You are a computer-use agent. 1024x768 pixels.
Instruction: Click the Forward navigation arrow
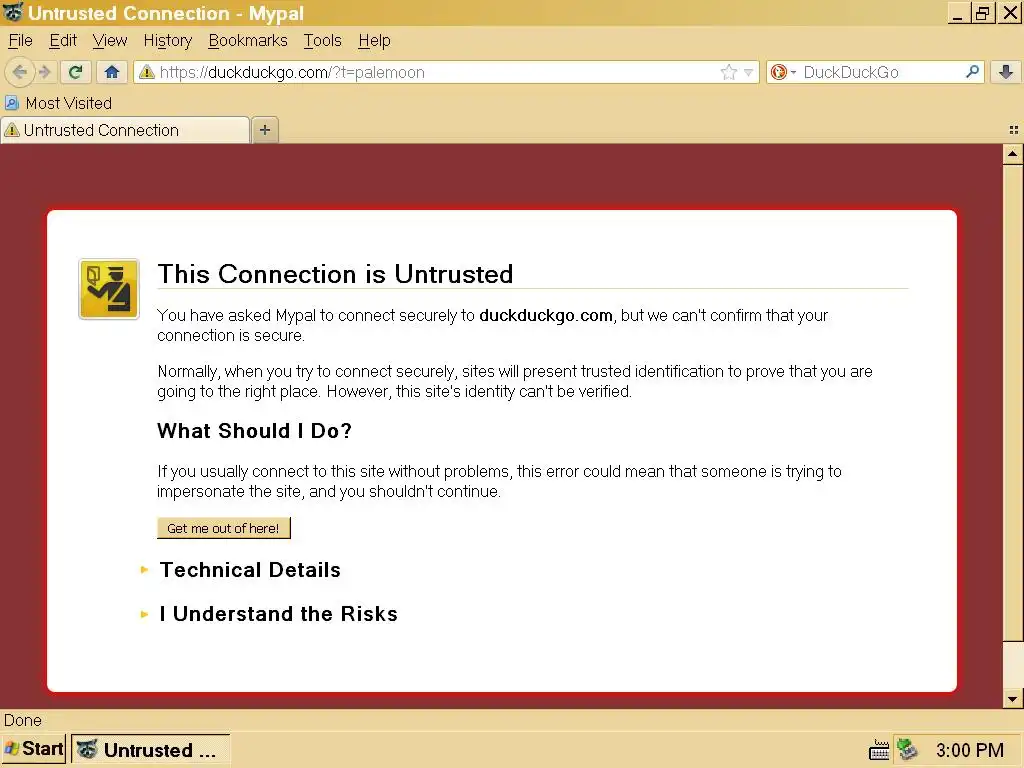[44, 72]
